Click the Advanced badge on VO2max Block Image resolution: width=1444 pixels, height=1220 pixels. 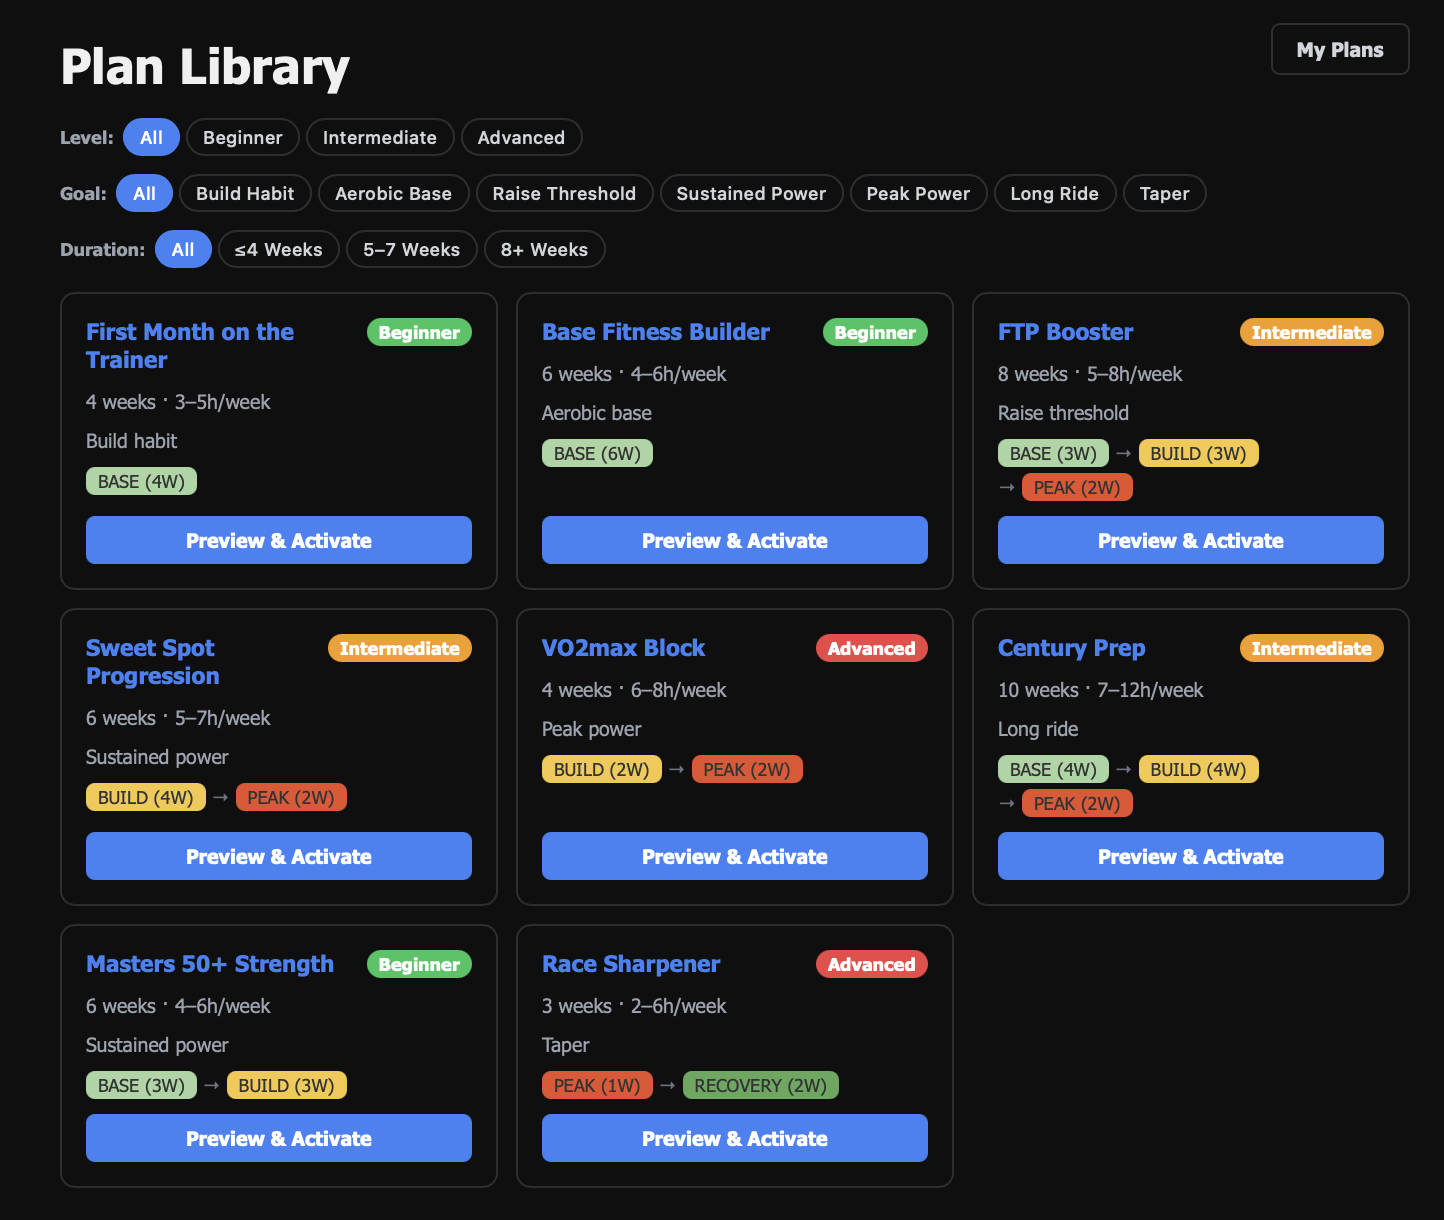(x=871, y=648)
